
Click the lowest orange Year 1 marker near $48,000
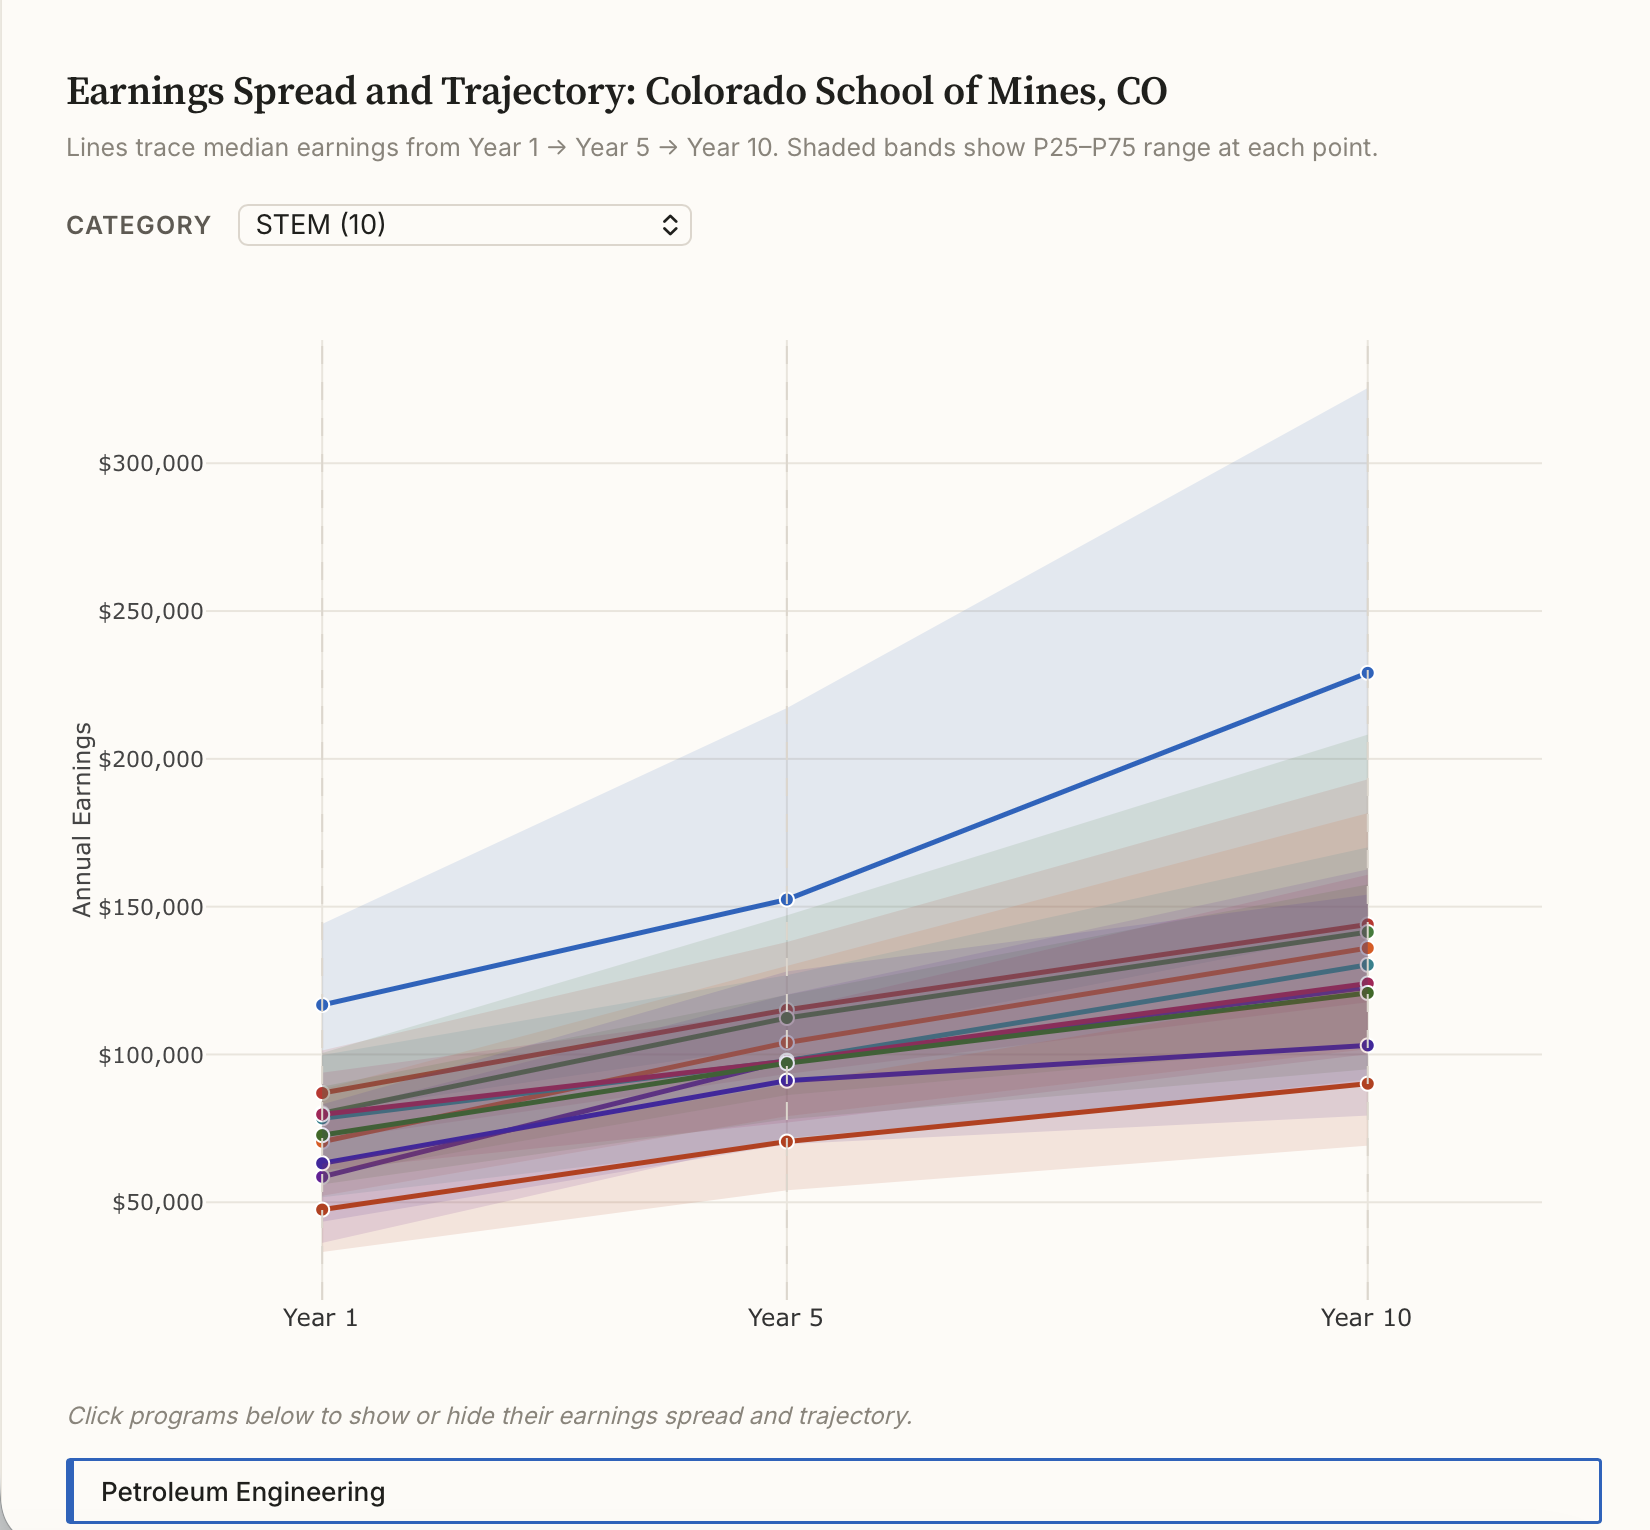pos(322,1208)
